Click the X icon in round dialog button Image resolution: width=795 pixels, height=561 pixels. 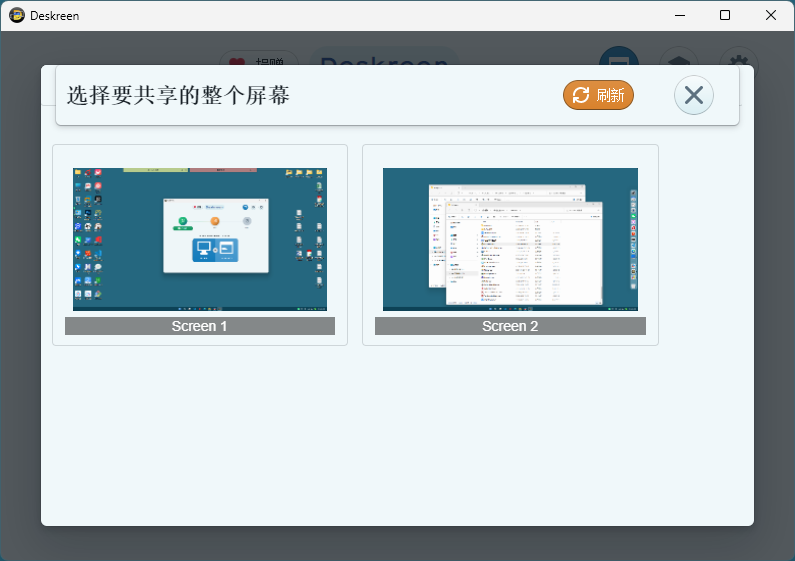[693, 95]
